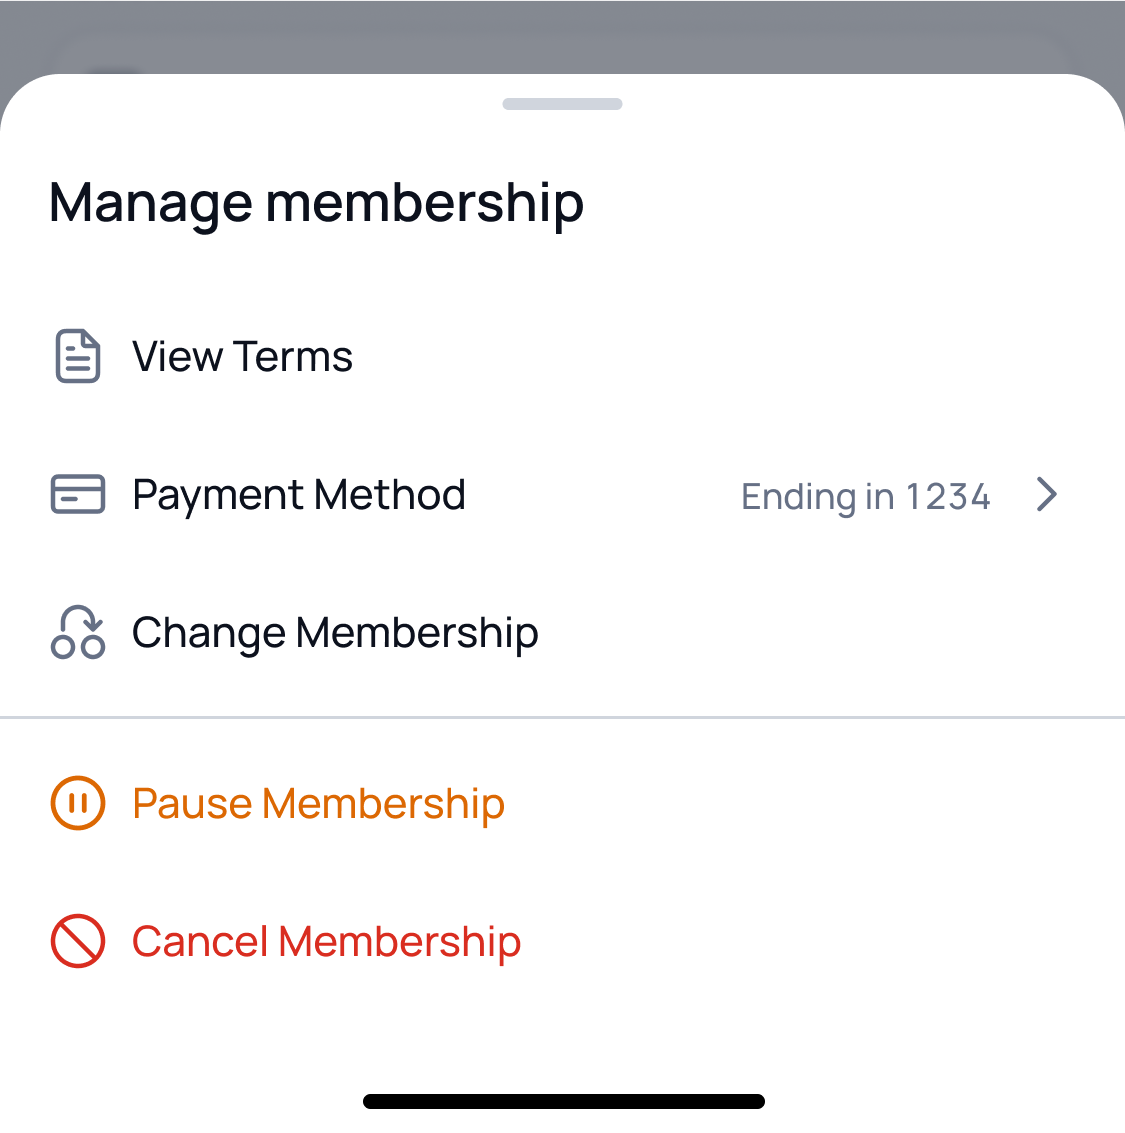Tap the digits "1234" of the card
This screenshot has height=1133, width=1125.
click(x=947, y=497)
